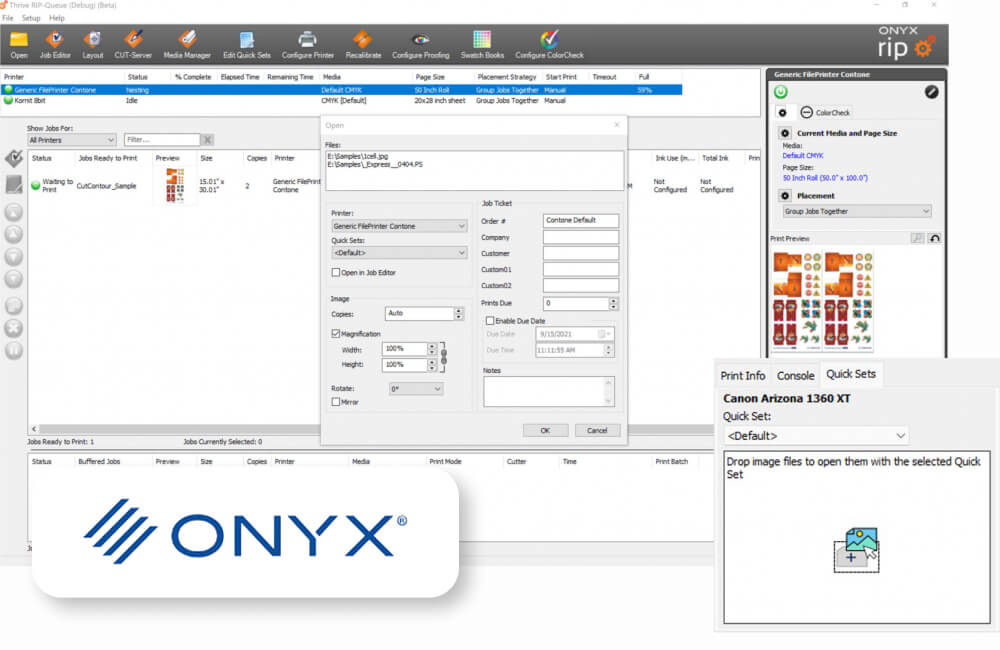The width and height of the screenshot is (1000, 650).
Task: Click the pause icon in left job sidebar
Action: [x=14, y=350]
